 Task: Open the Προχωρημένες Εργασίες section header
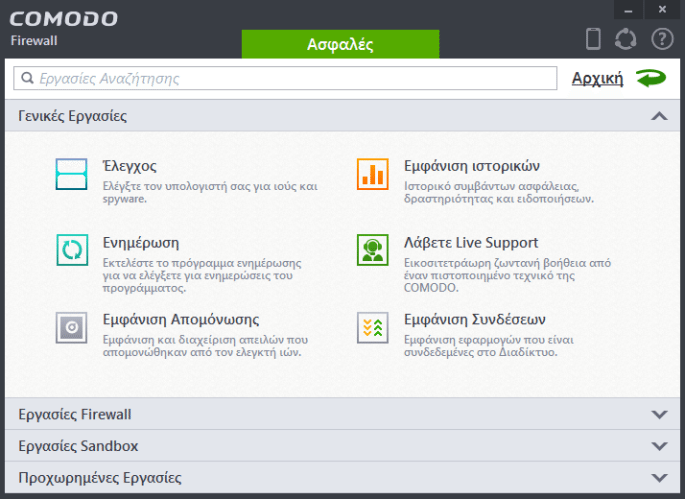[x=342, y=478]
